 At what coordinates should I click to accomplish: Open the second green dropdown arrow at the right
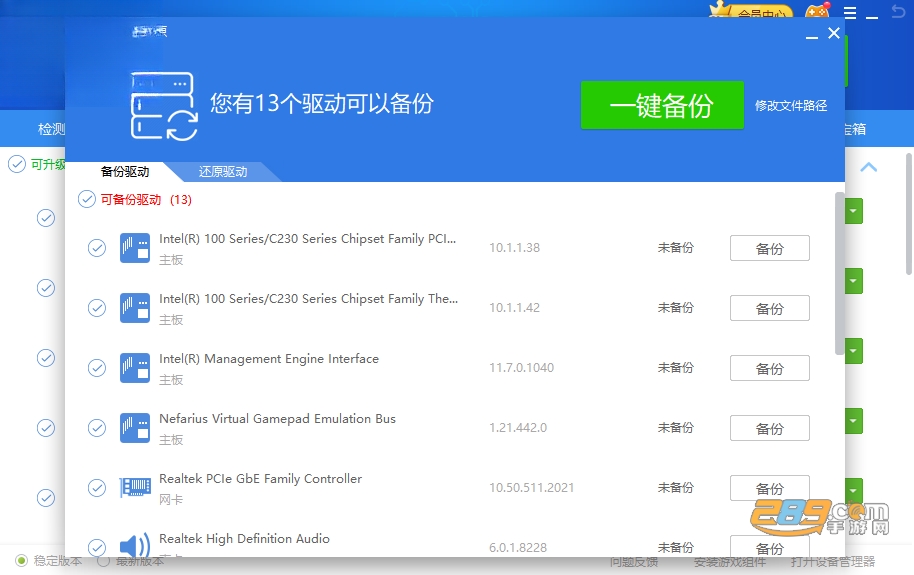coord(854,281)
